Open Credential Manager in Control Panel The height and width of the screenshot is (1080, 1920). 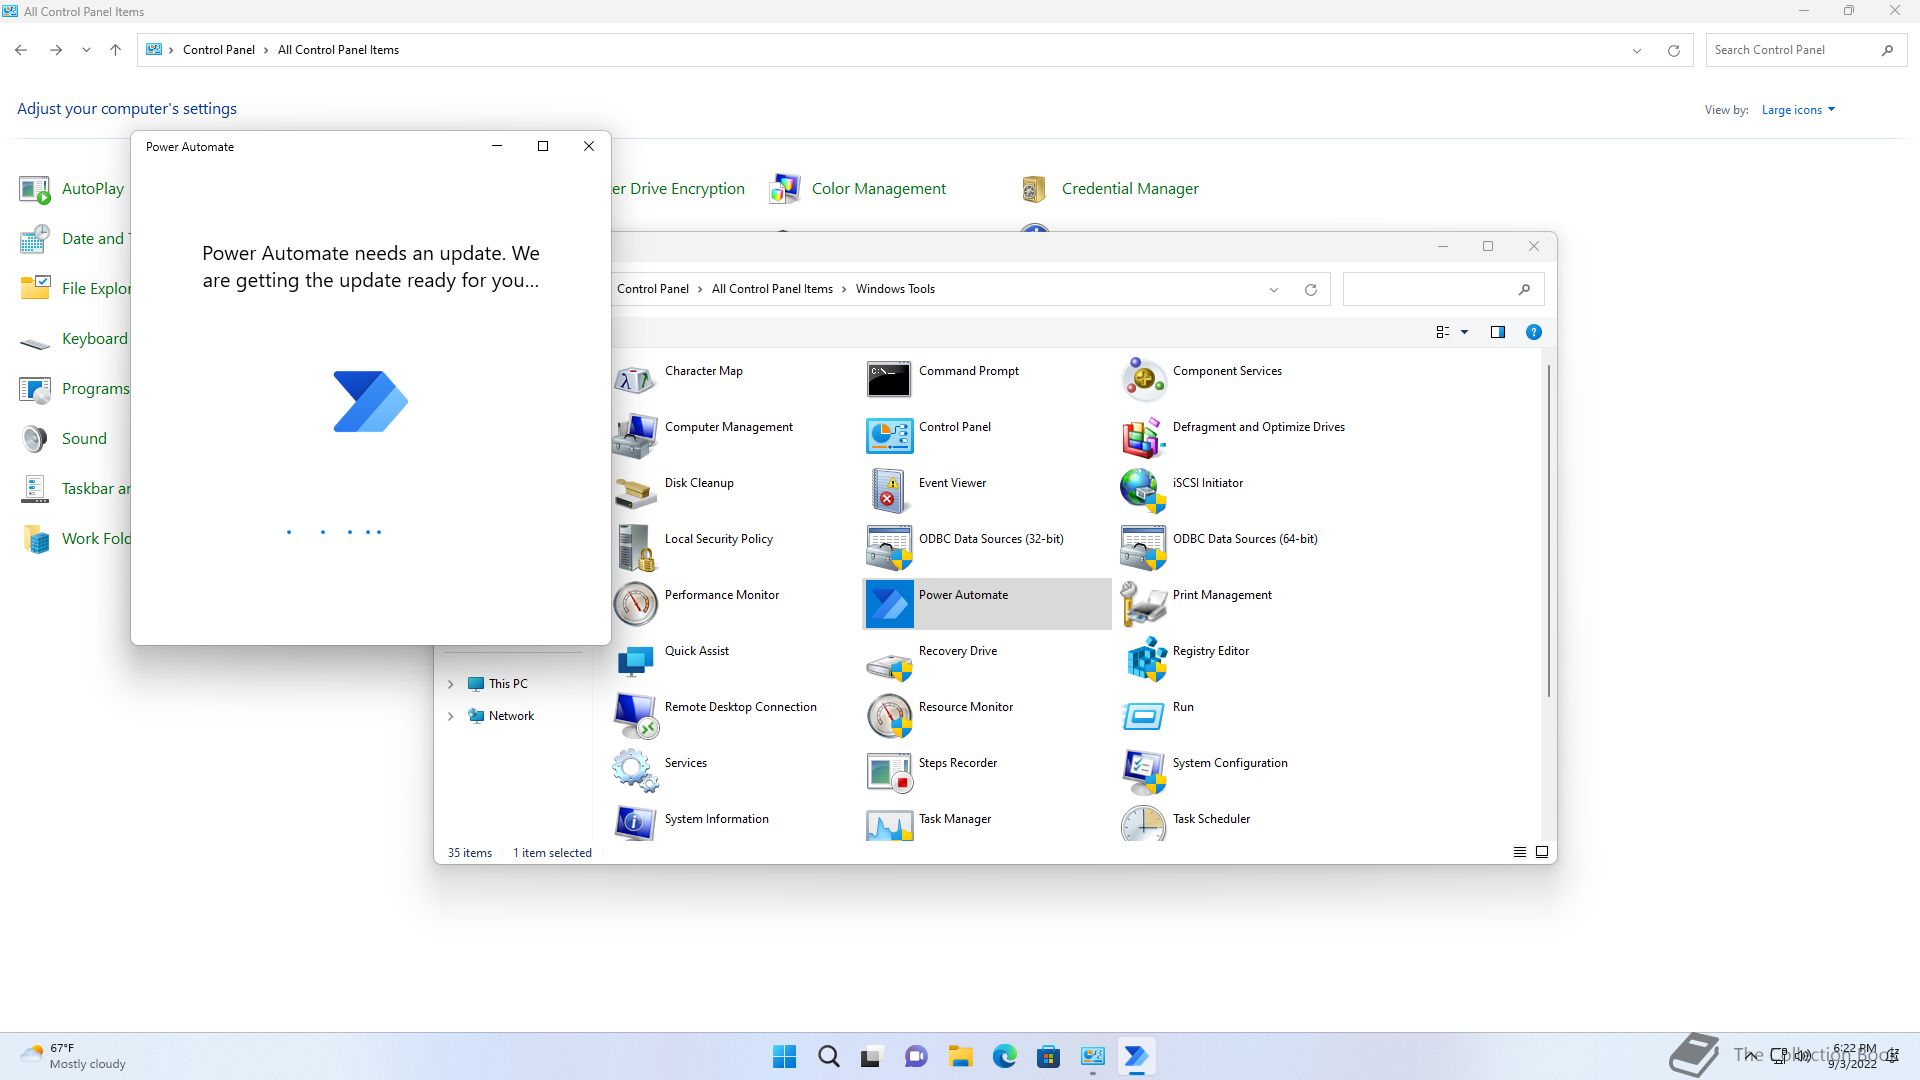click(x=1110, y=188)
